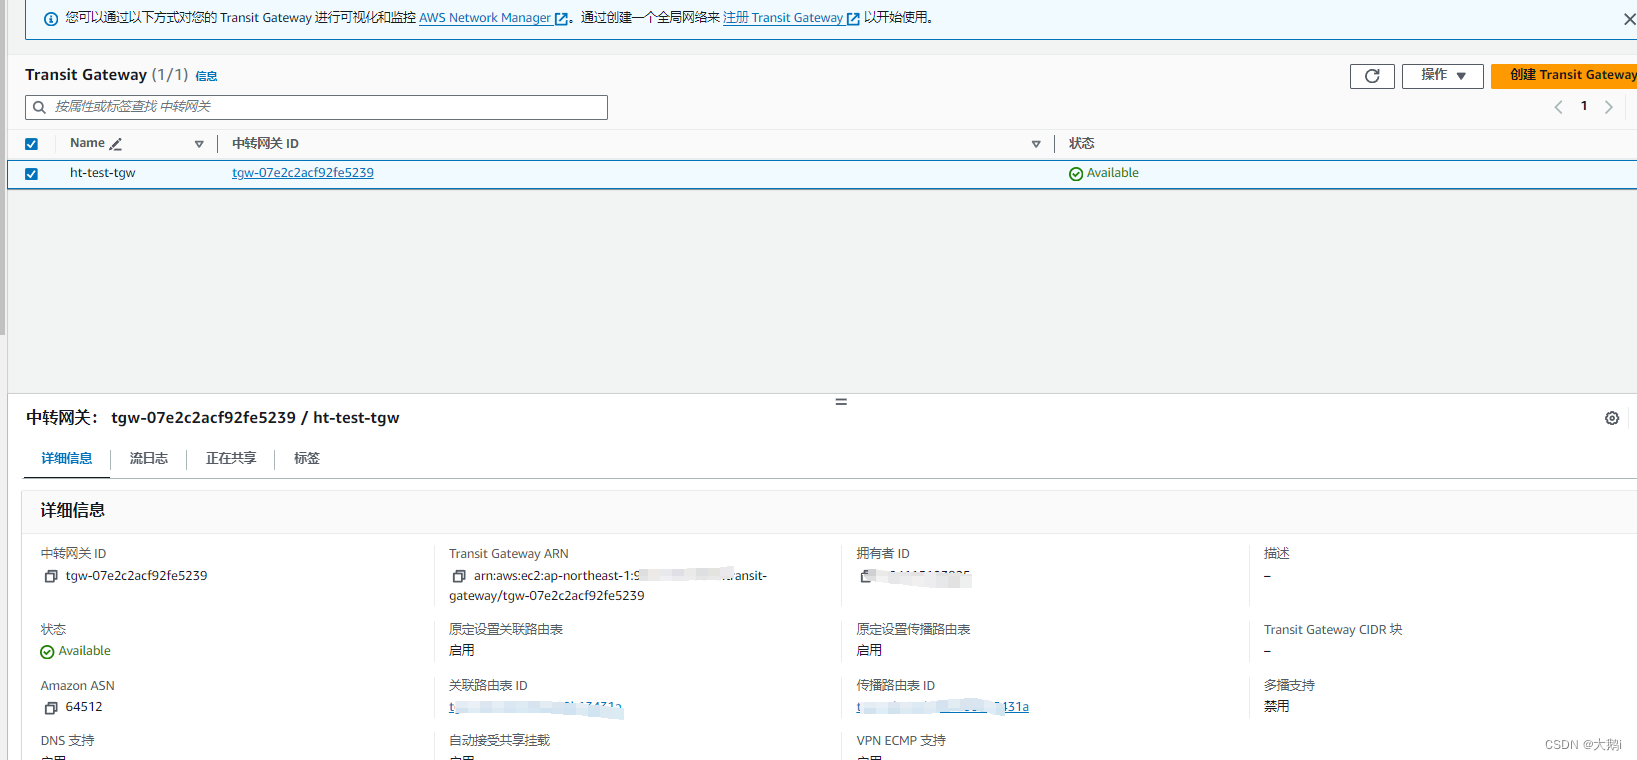Image resolution: width=1637 pixels, height=760 pixels.
Task: Click the Available status in details
Action: (x=75, y=651)
